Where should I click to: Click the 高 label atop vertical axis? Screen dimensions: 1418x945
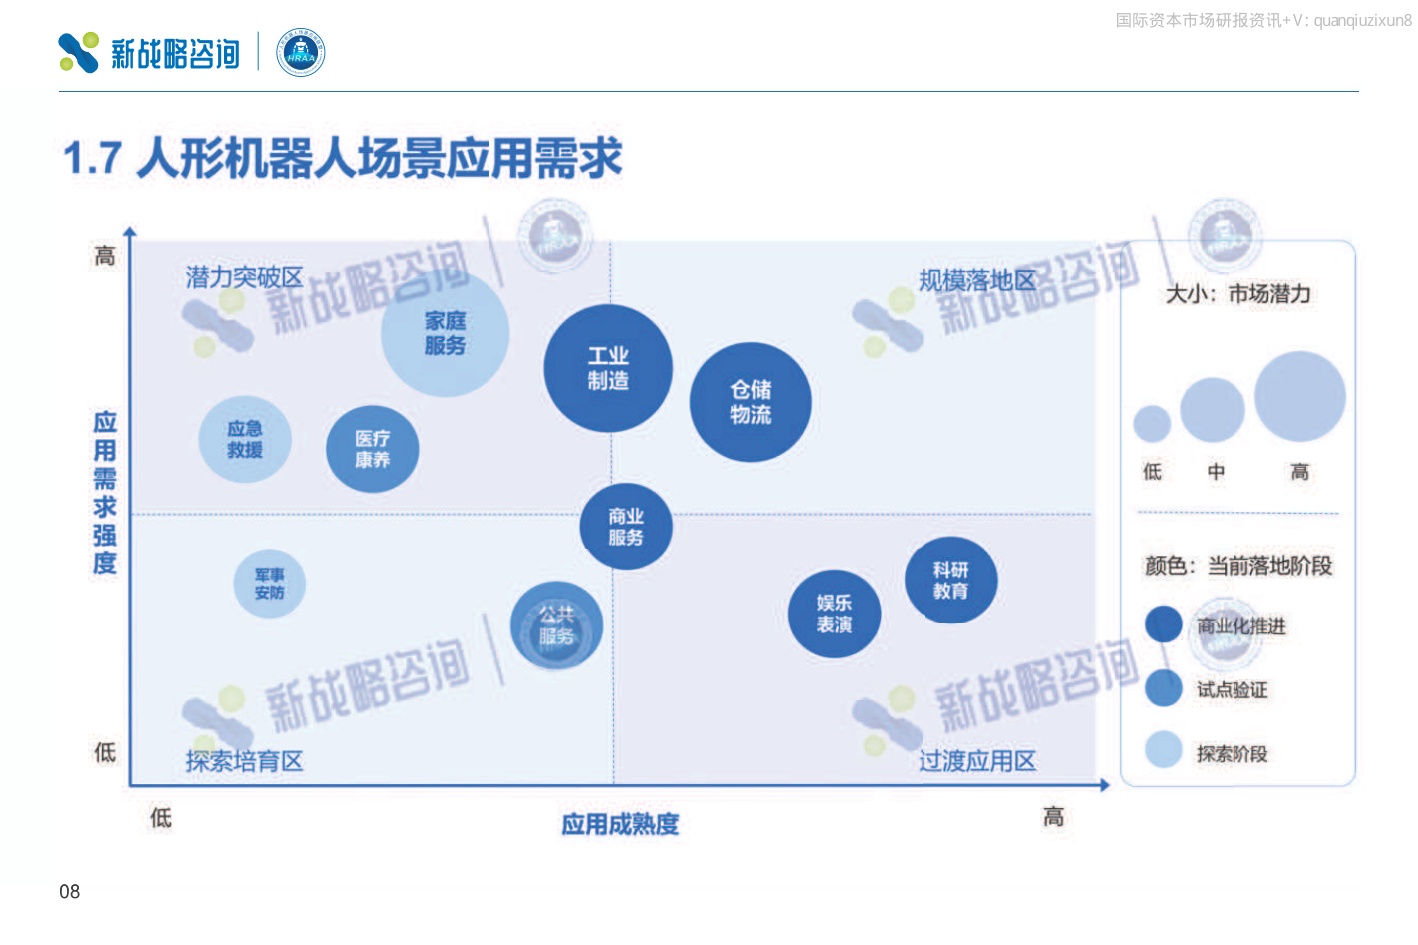tap(105, 256)
